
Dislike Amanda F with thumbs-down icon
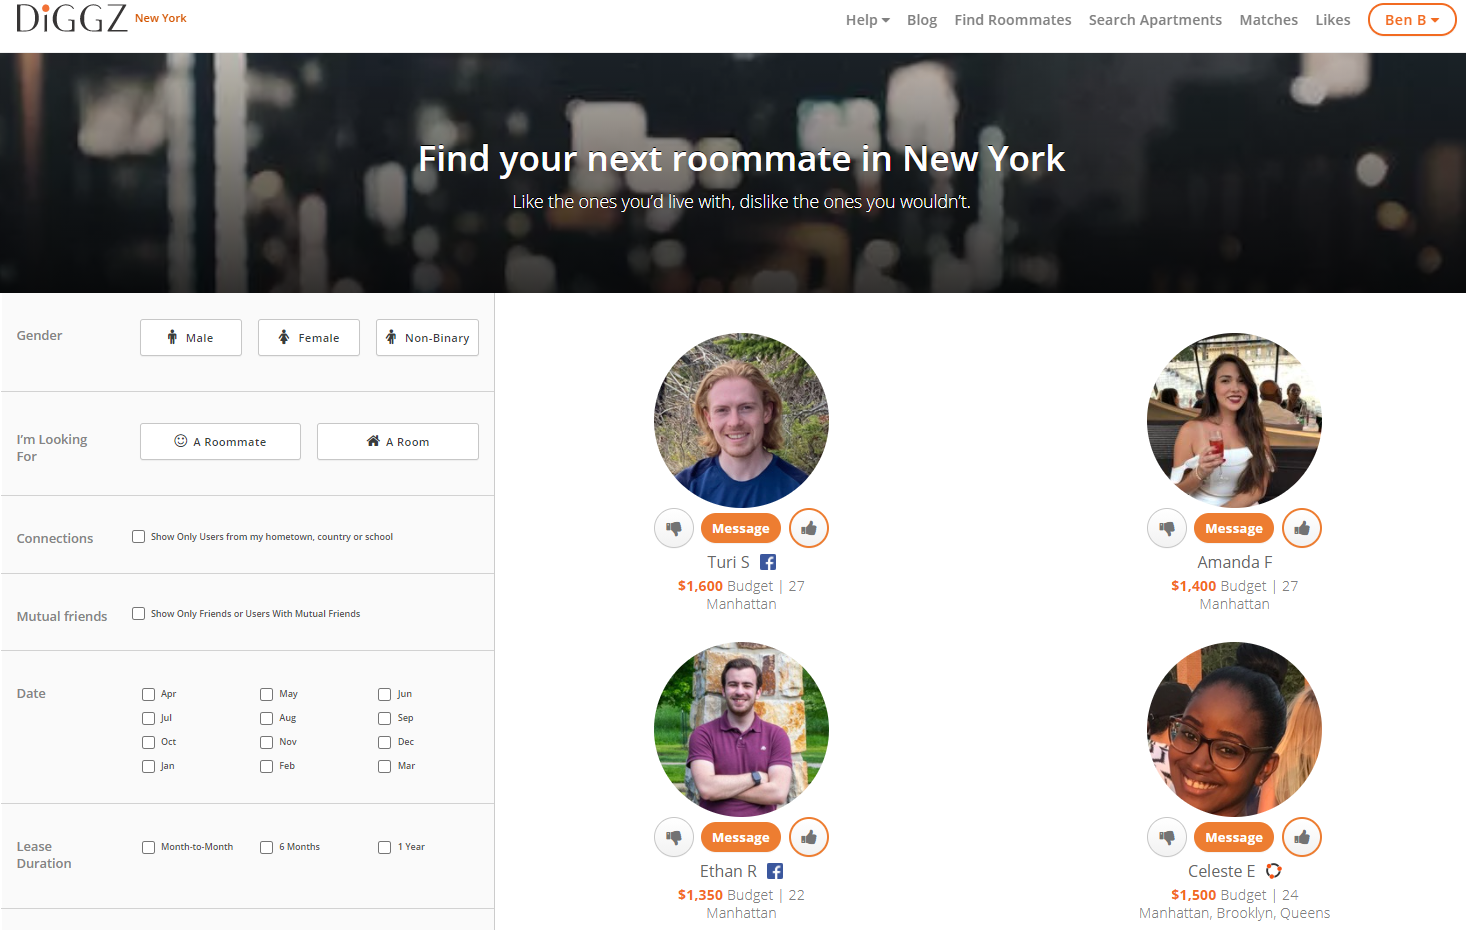1167,528
